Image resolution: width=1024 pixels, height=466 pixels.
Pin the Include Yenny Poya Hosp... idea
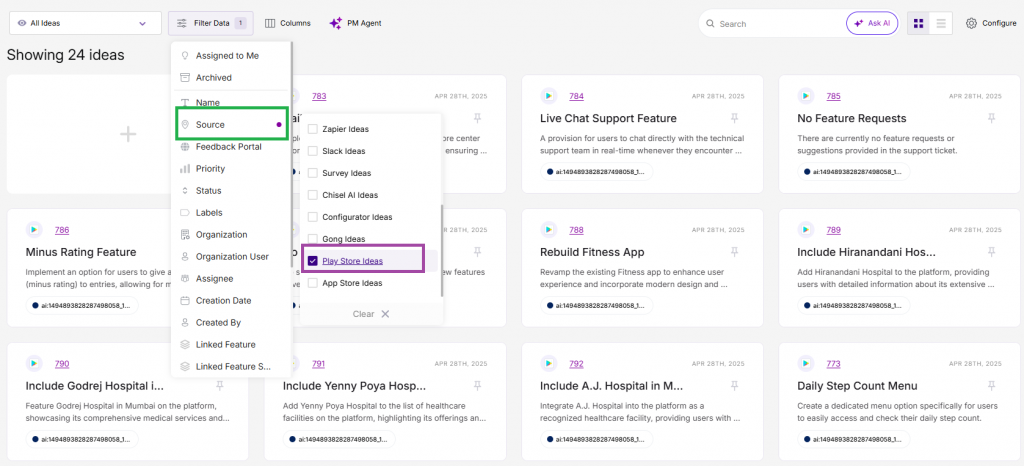pyautogui.click(x=477, y=386)
